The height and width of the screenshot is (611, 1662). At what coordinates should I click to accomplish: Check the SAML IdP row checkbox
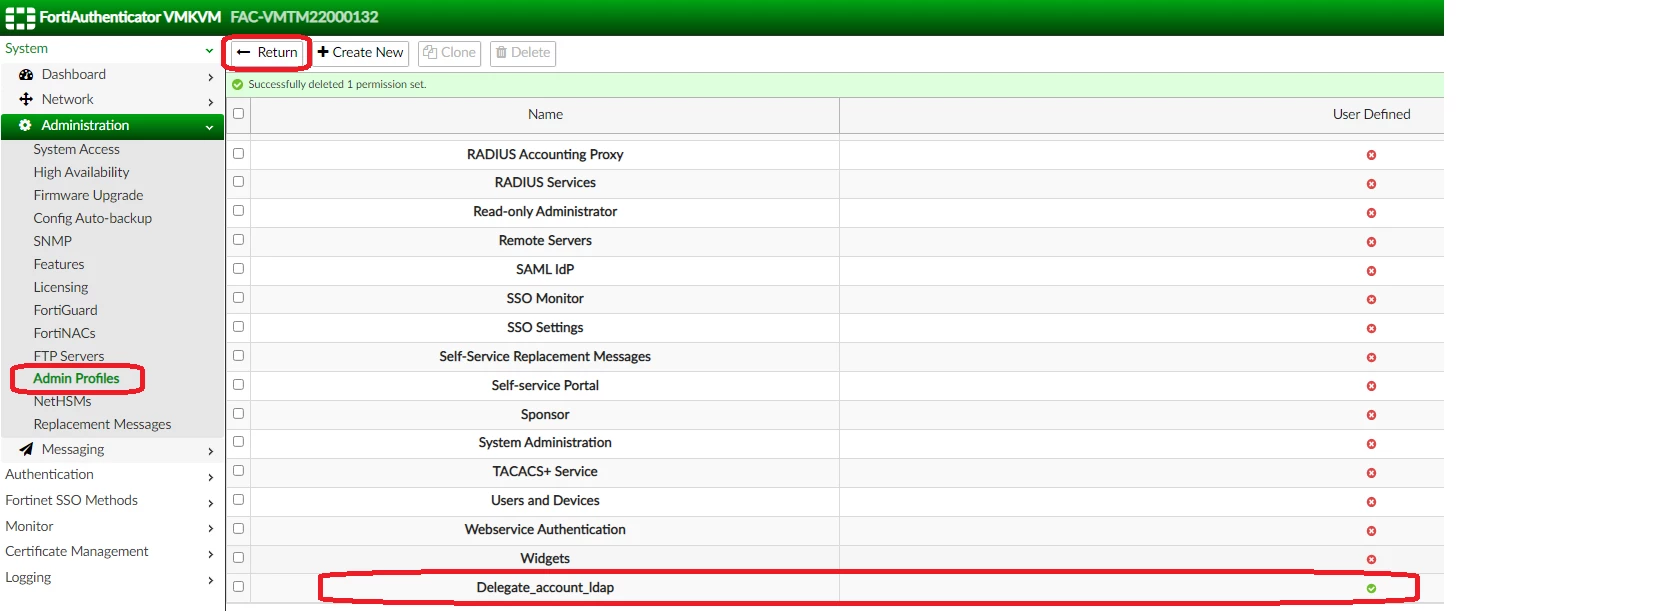point(238,269)
